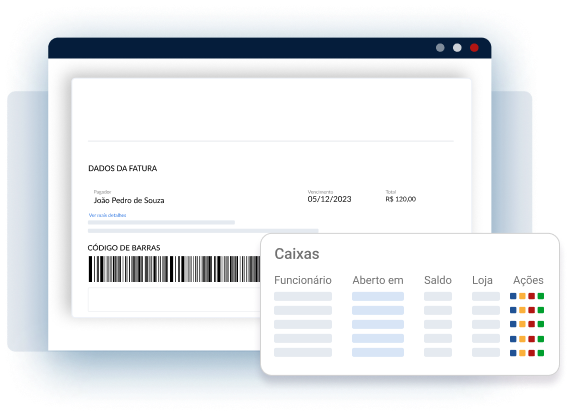568x414 pixels.
Task: Click the gray dot in the window title bar
Action: point(440,48)
